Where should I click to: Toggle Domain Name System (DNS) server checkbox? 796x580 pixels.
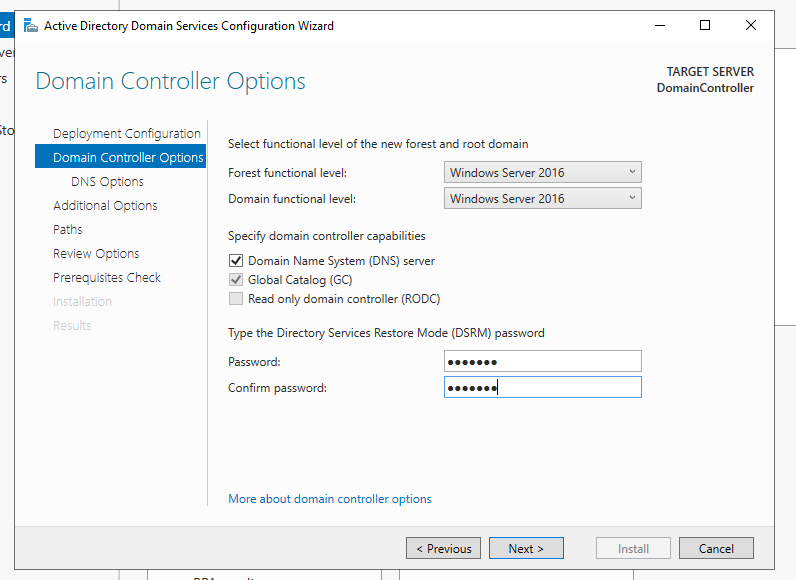pos(236,261)
